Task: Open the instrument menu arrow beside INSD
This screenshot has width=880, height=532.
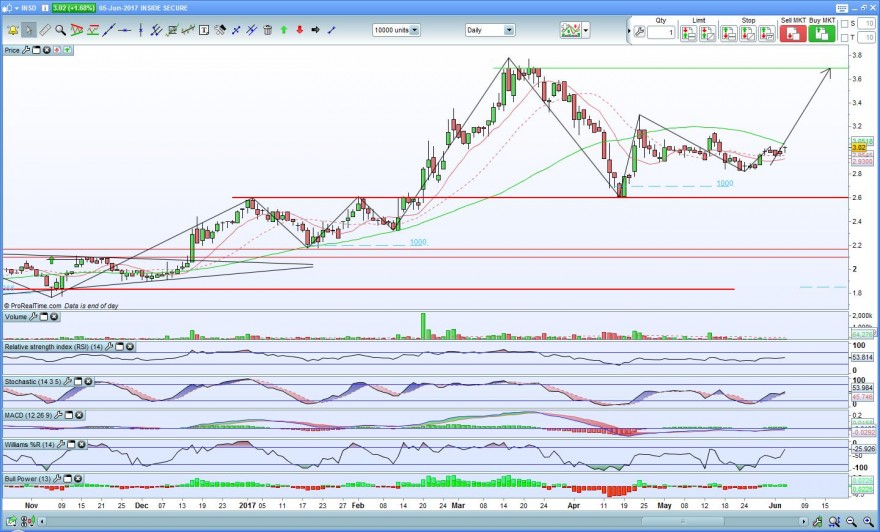Action: coord(17,8)
